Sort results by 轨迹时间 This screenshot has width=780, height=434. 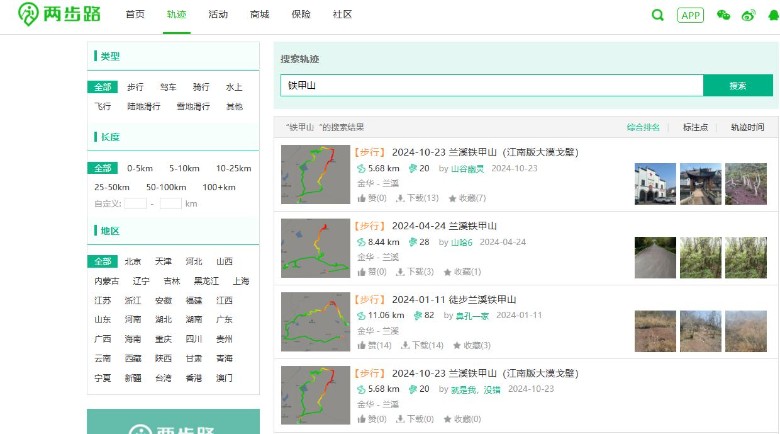[x=747, y=127]
